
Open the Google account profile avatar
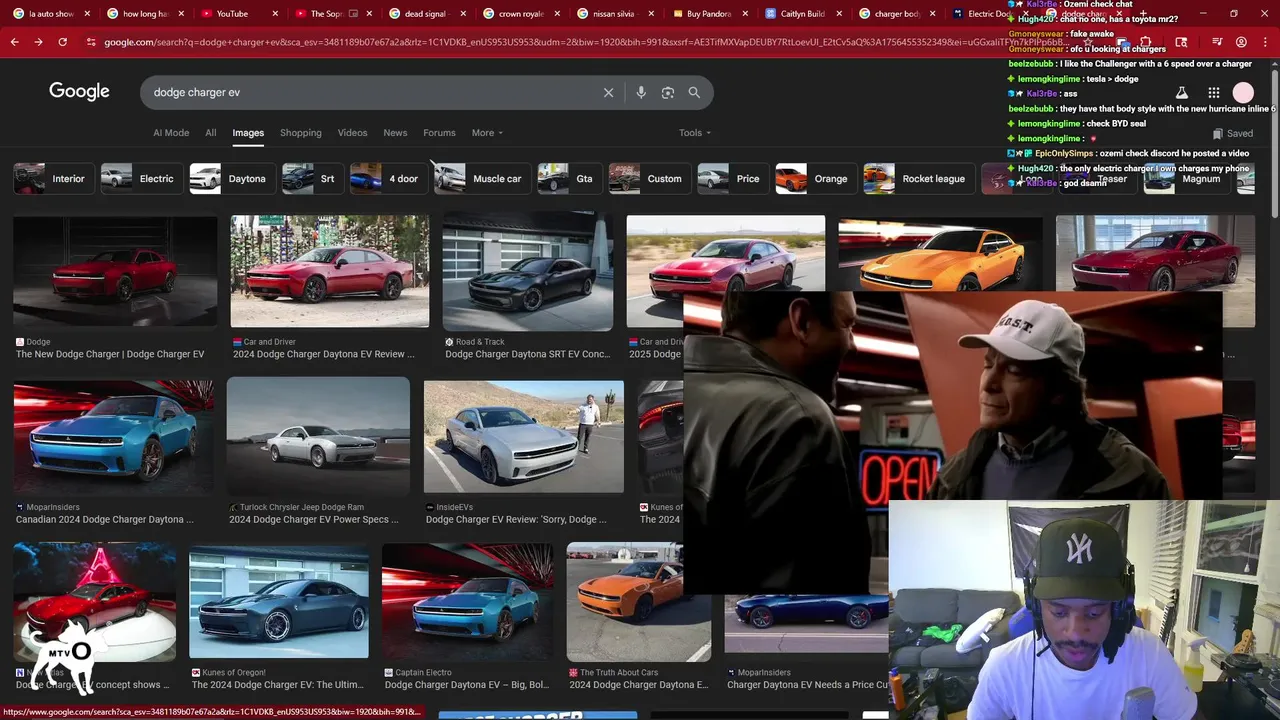[x=1243, y=92]
